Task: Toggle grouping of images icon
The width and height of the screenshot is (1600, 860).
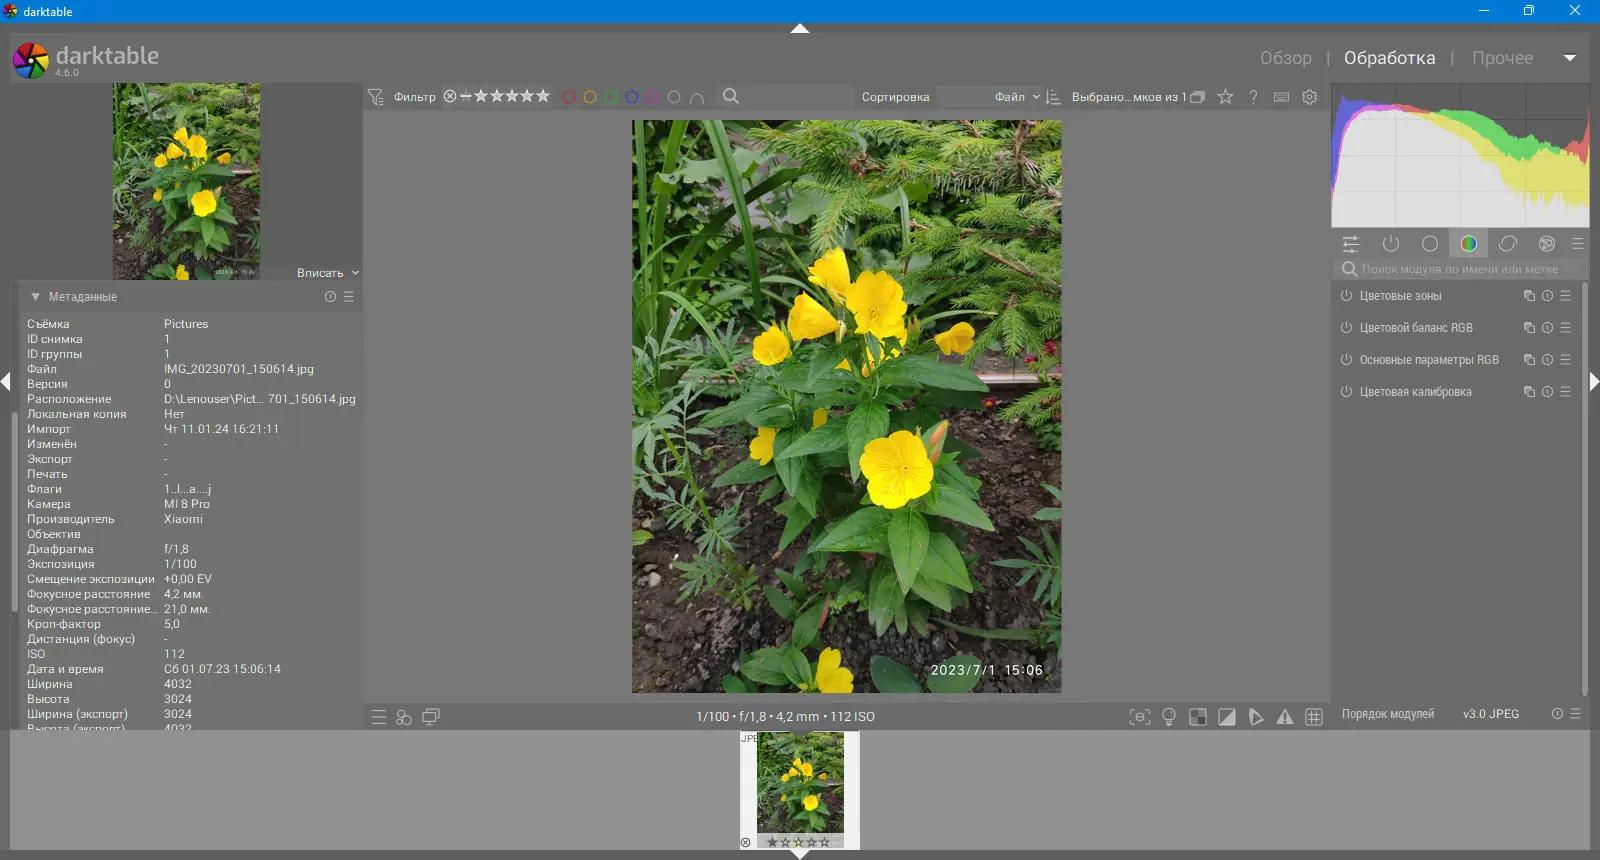Action: [1197, 97]
